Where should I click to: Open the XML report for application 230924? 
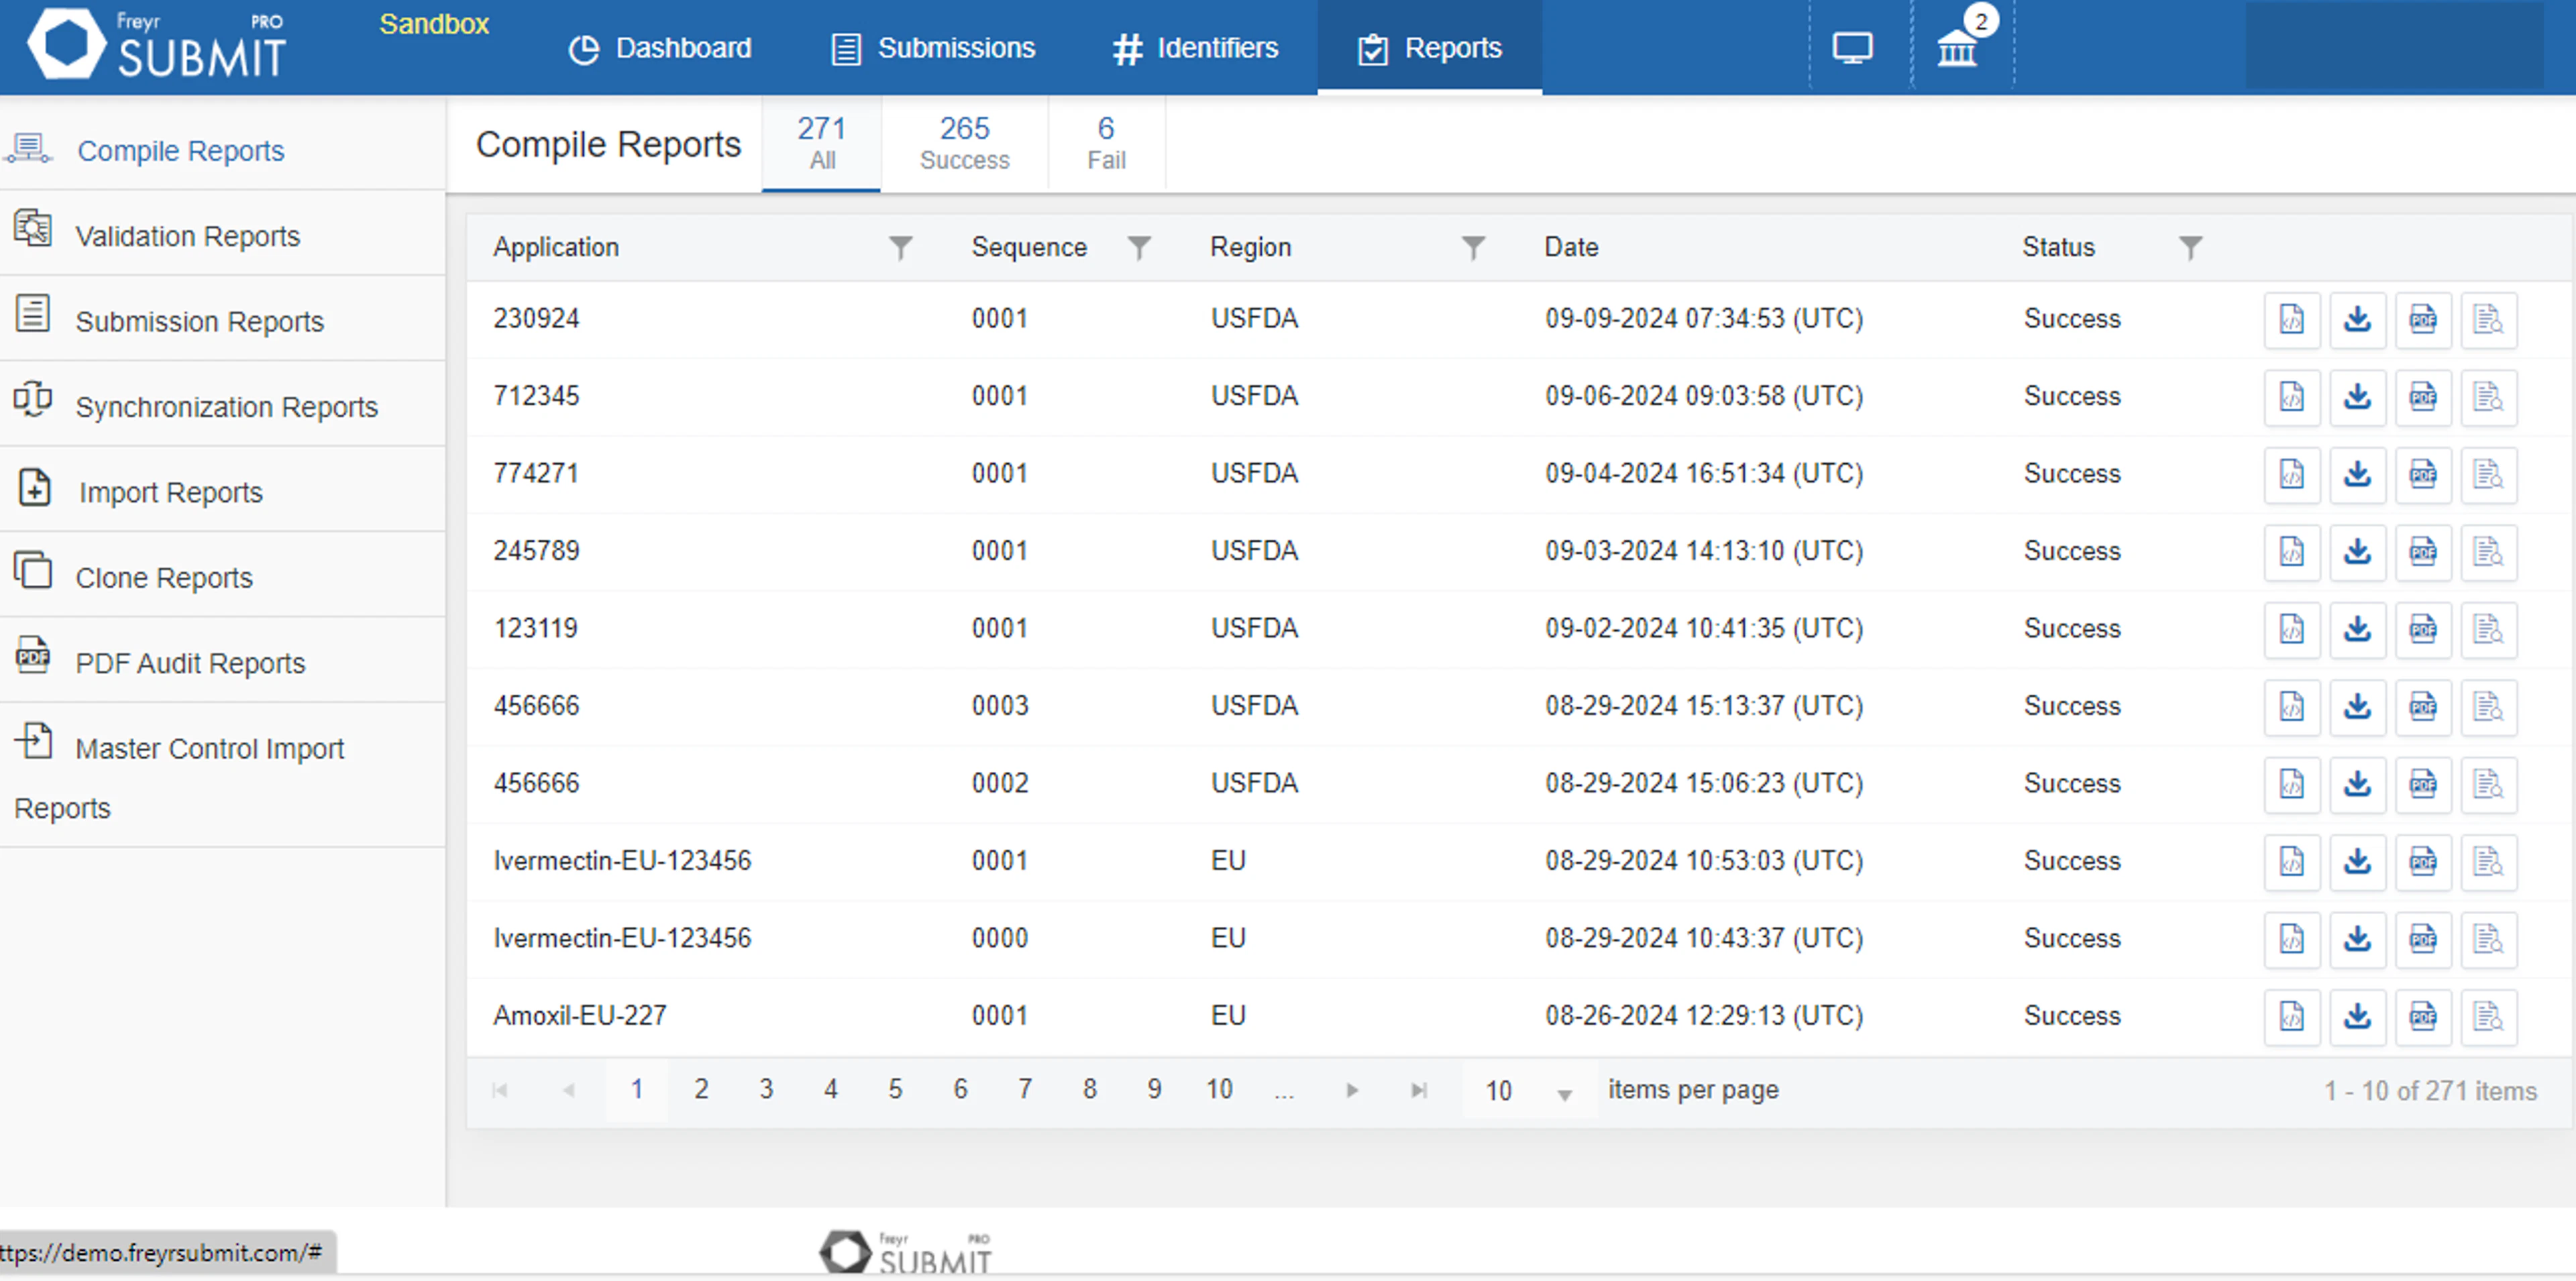pyautogui.click(x=2291, y=319)
